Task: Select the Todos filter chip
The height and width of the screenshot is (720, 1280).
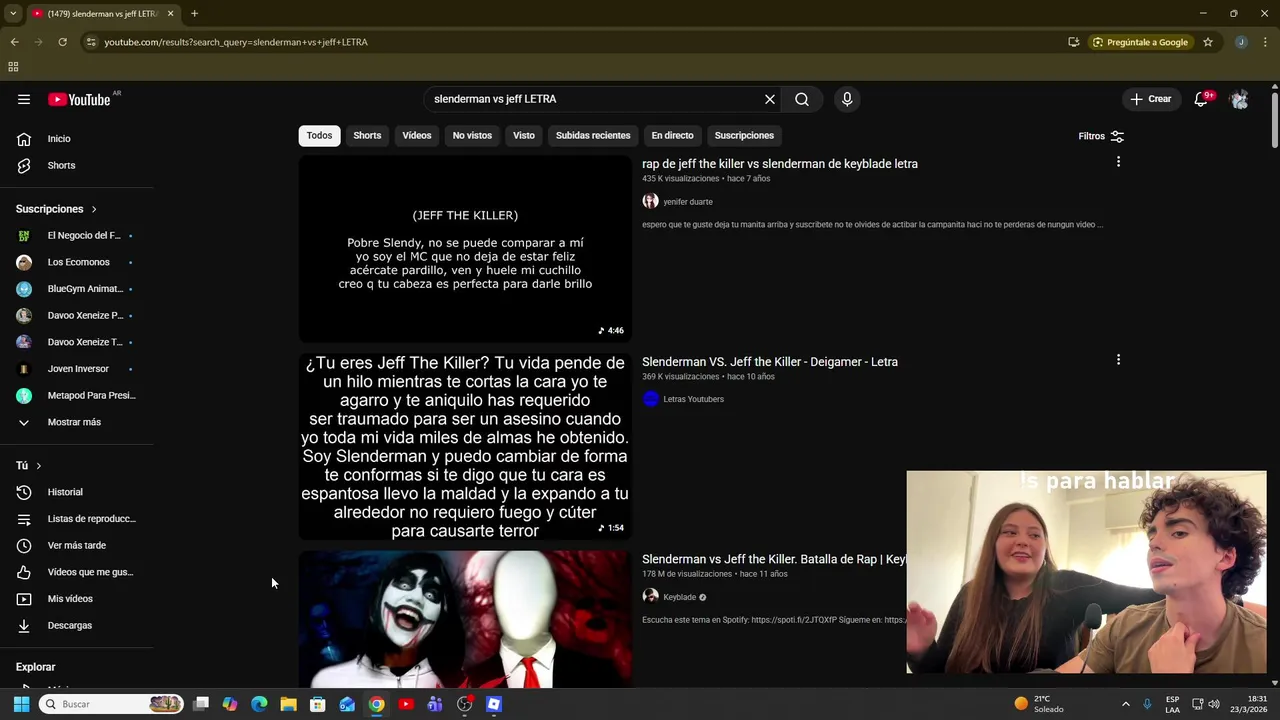Action: coord(319,135)
